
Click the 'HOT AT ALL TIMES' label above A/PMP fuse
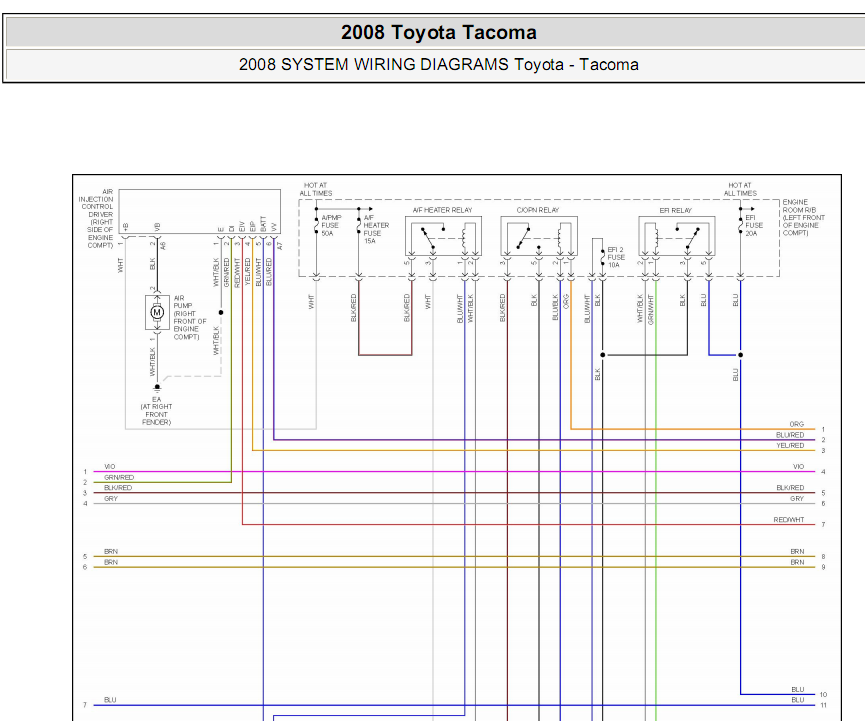tap(316, 189)
